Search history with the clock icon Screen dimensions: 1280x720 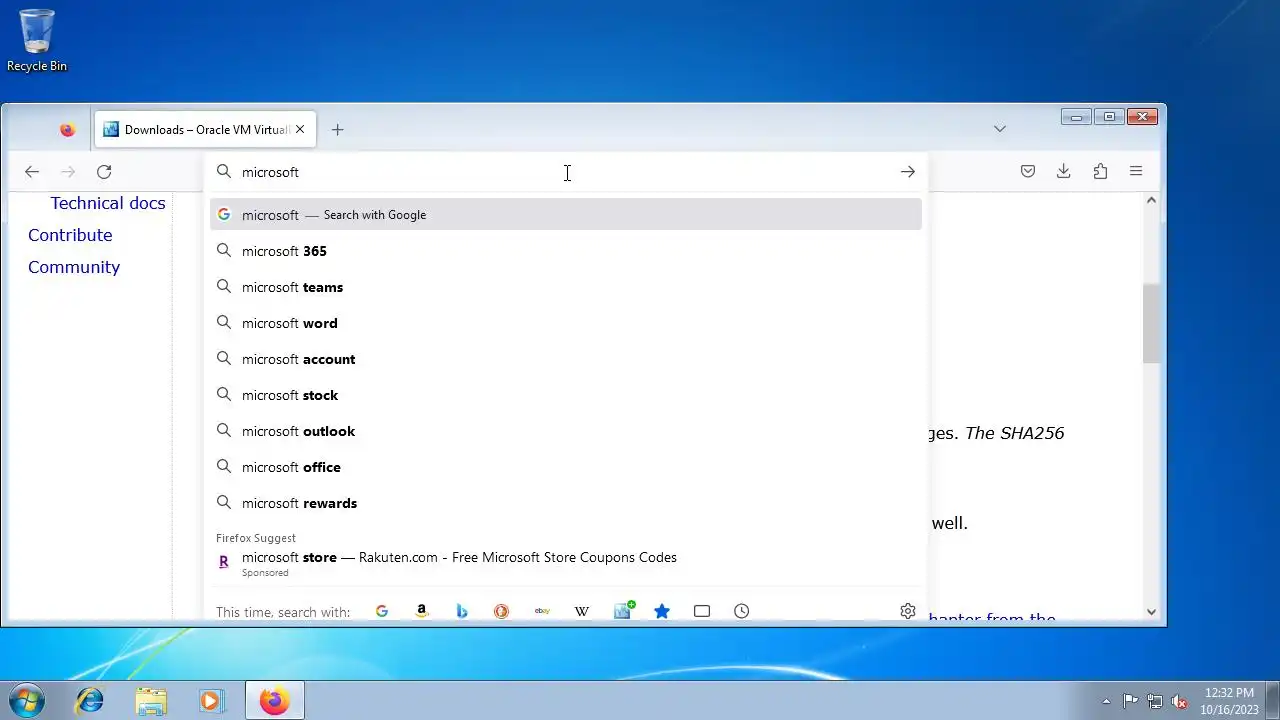(742, 611)
